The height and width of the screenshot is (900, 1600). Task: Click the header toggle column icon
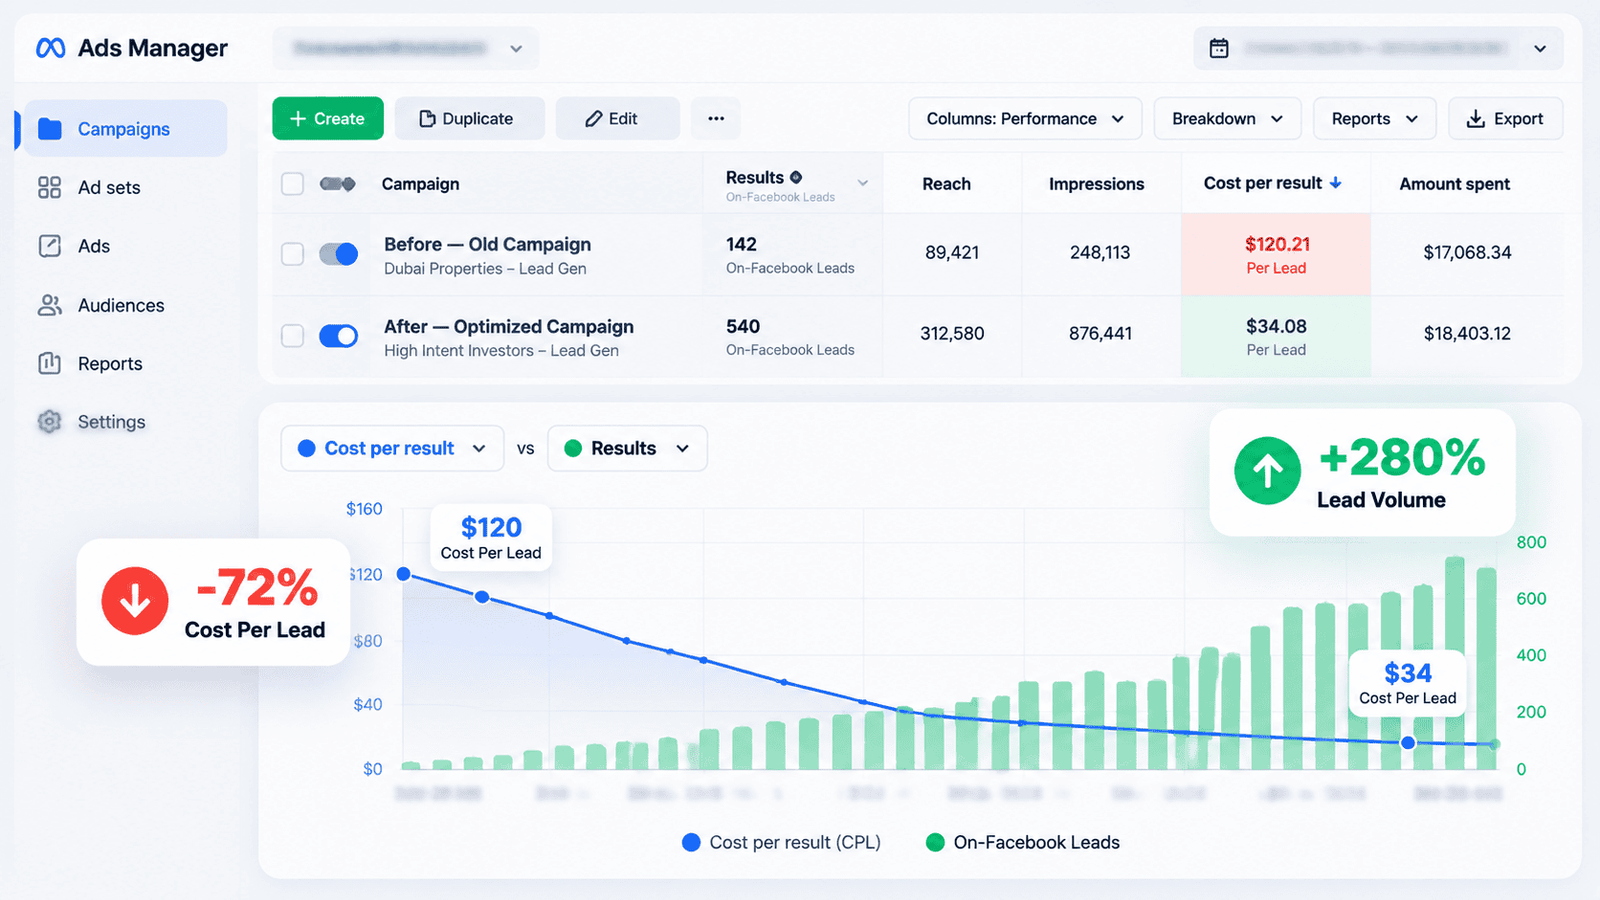coord(337,184)
